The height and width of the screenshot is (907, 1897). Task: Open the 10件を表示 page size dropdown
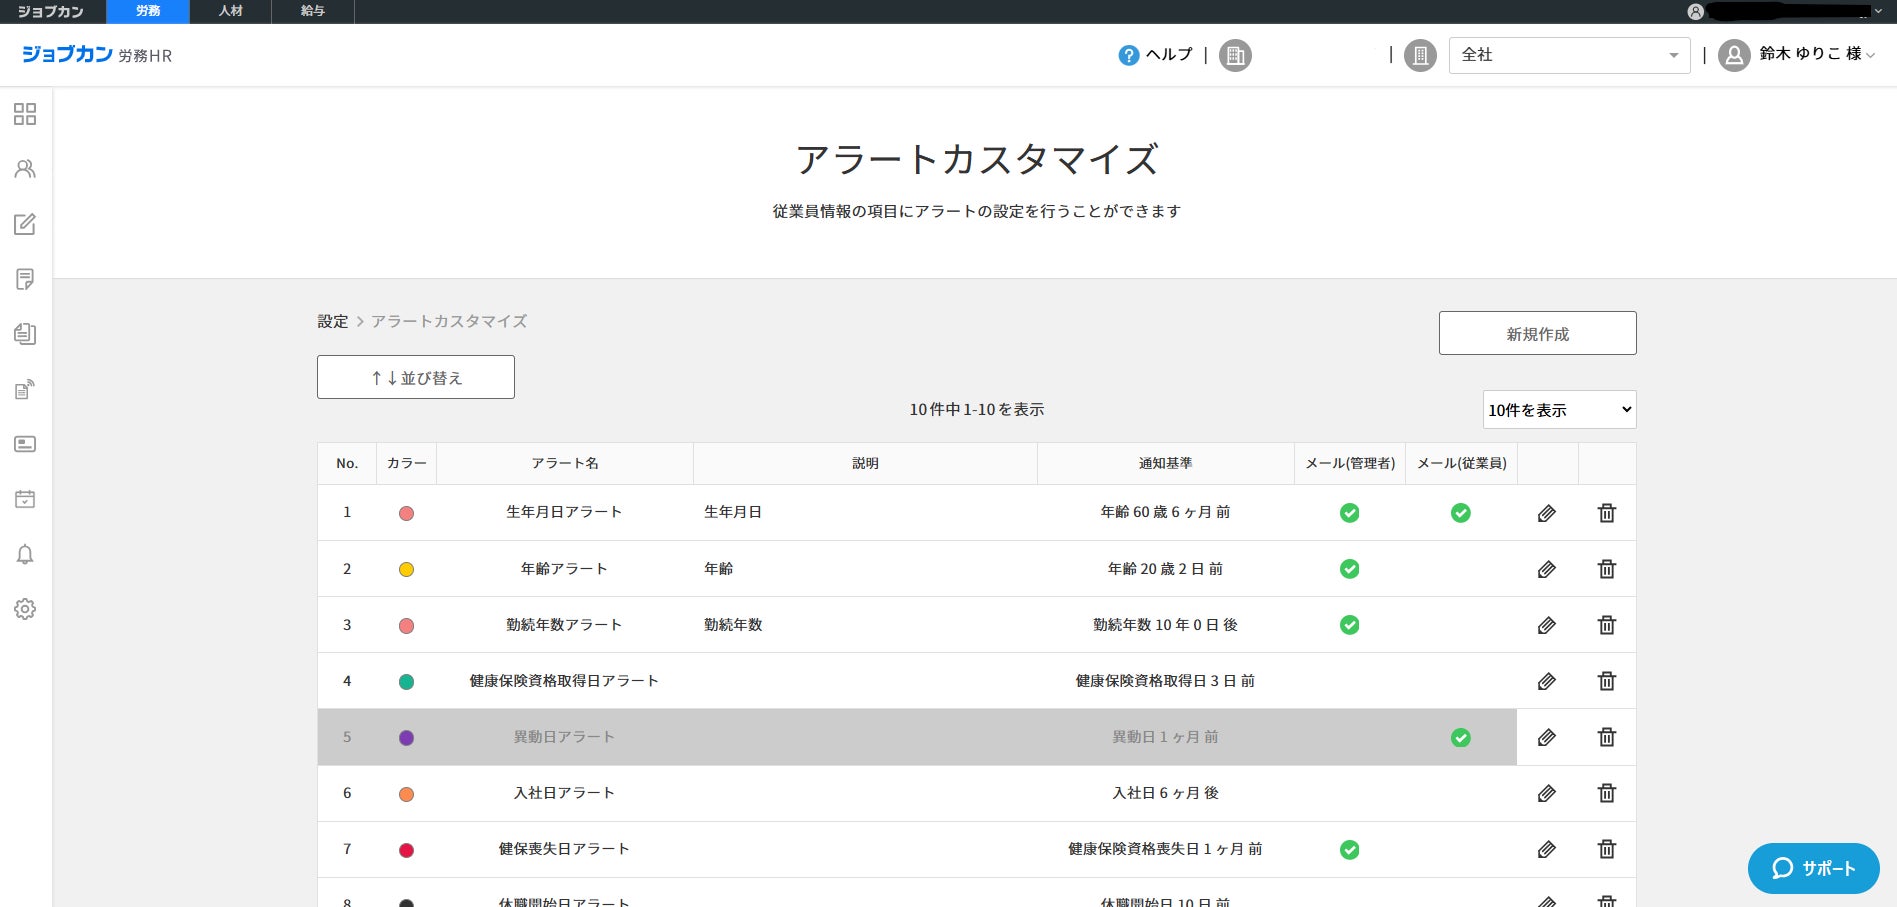[1558, 410]
